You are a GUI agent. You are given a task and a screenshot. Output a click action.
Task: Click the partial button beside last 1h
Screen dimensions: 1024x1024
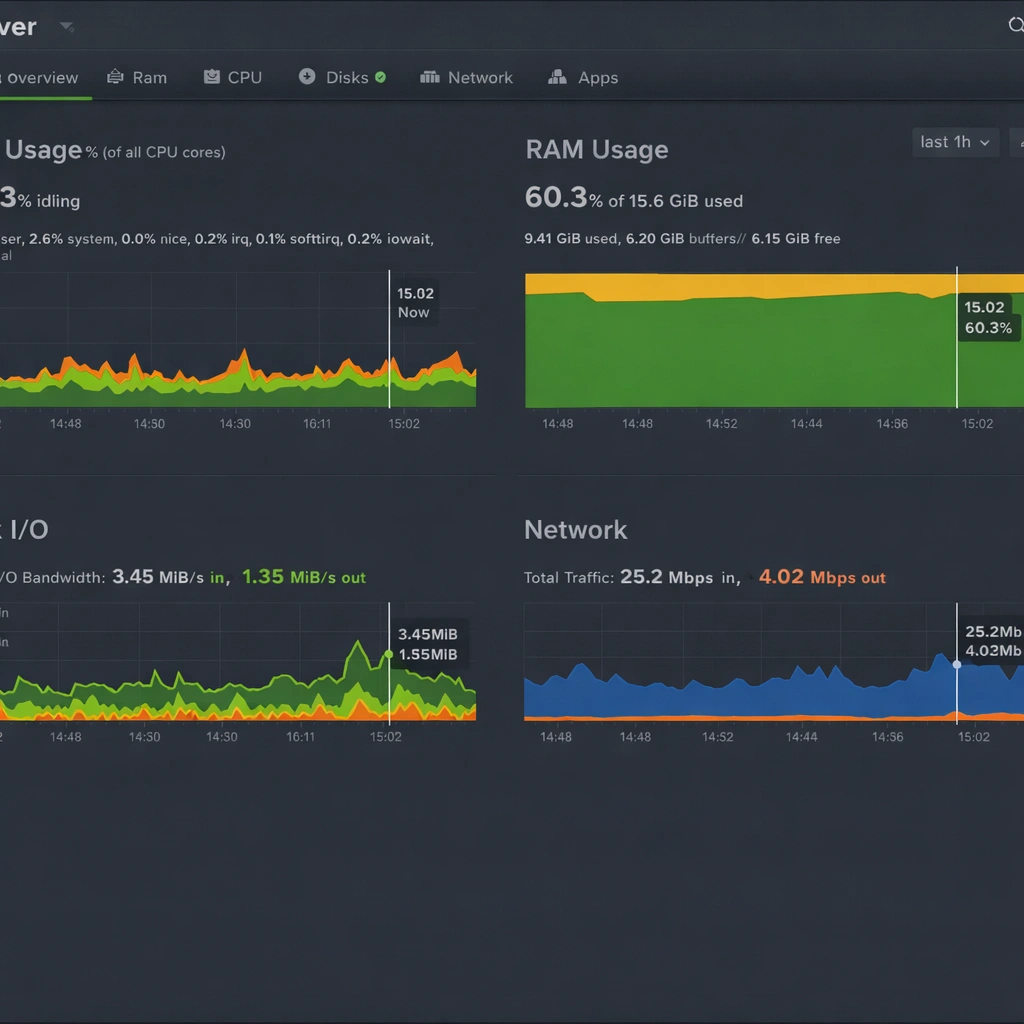pyautogui.click(x=1017, y=143)
